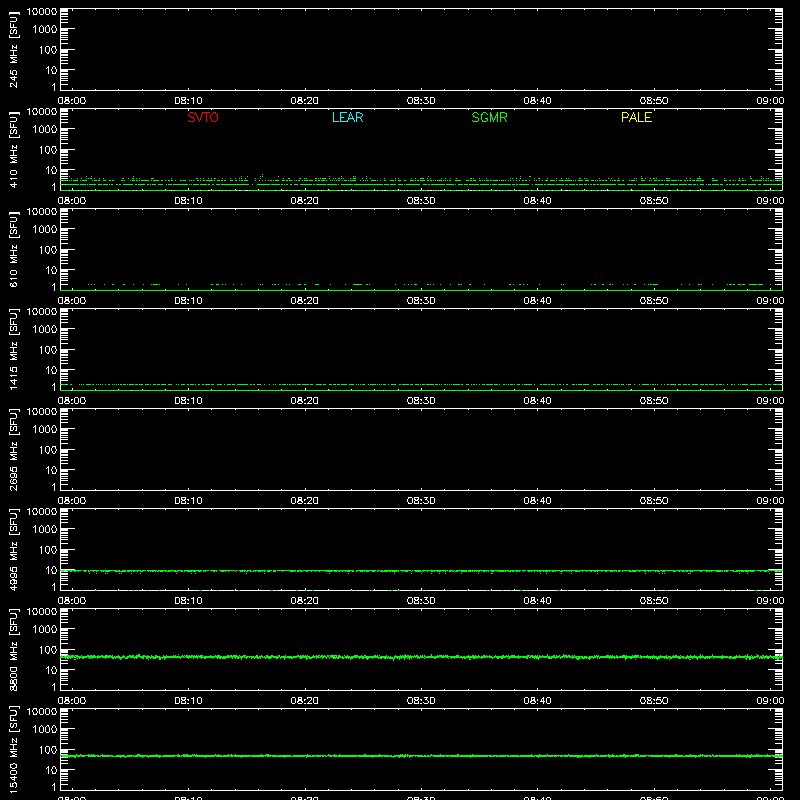Click 08:10 time label under 410 MHz panel
Viewport: 800px width, 800px height.
(x=188, y=201)
